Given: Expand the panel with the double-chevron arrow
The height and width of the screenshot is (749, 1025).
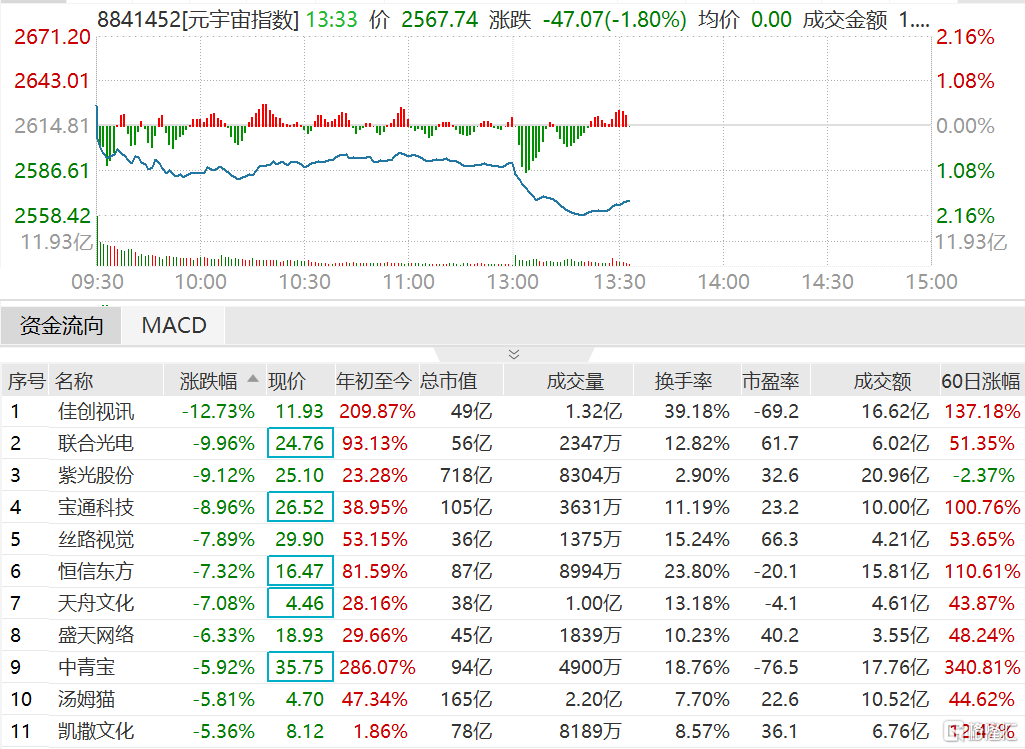Looking at the screenshot, I should pos(514,354).
